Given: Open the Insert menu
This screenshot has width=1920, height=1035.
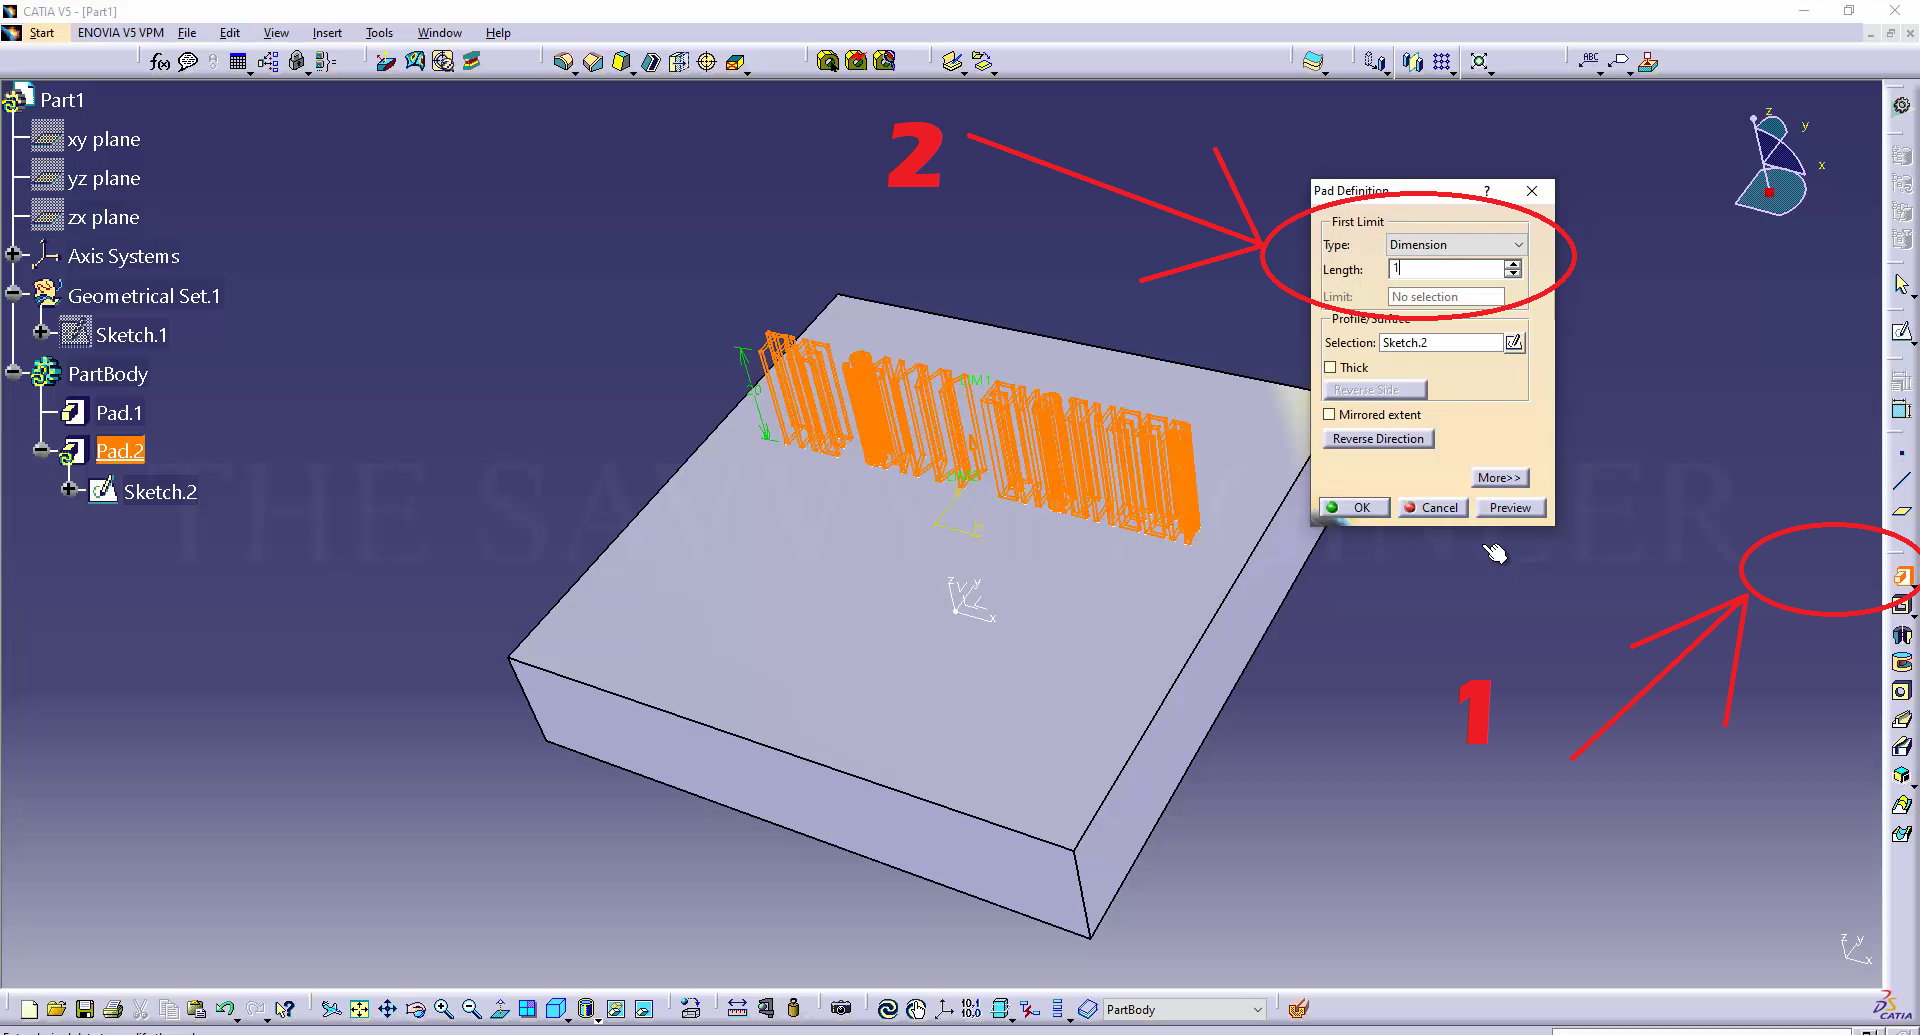Looking at the screenshot, I should coord(327,33).
